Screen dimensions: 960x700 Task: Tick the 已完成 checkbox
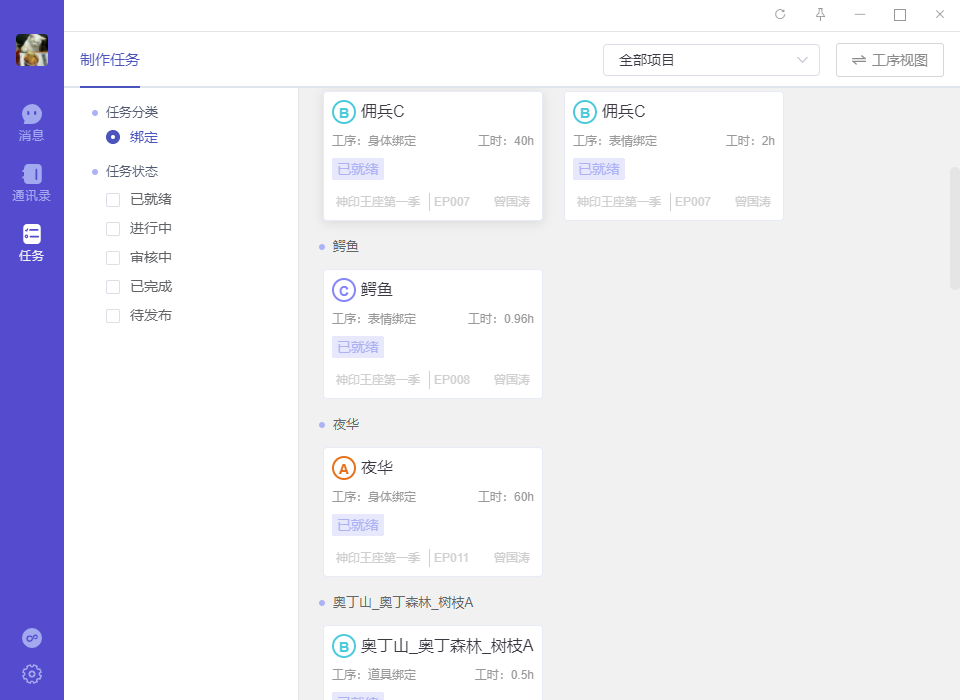point(113,287)
